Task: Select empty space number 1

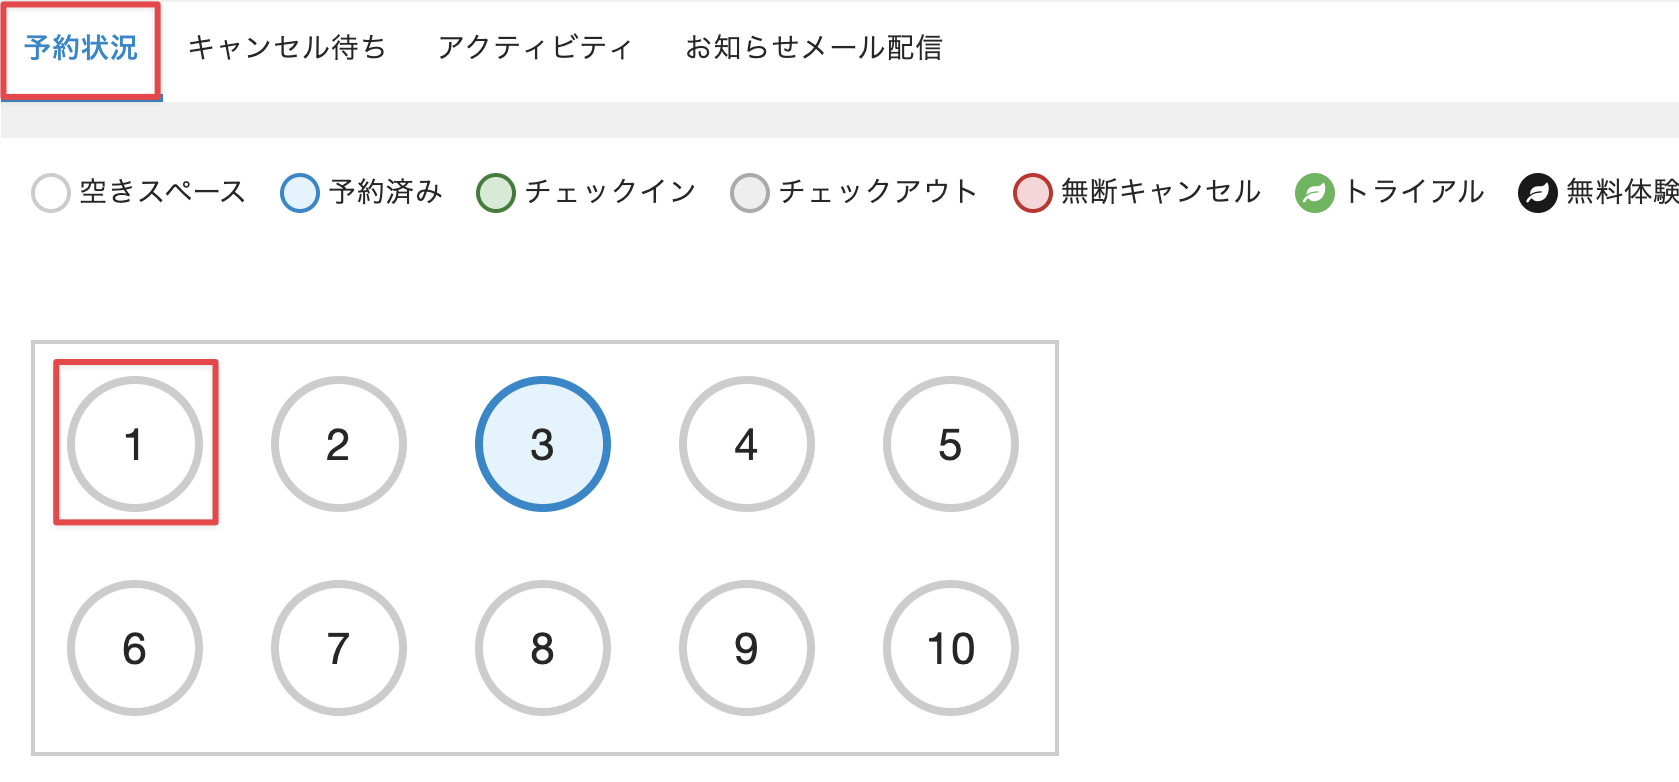Action: coord(135,444)
